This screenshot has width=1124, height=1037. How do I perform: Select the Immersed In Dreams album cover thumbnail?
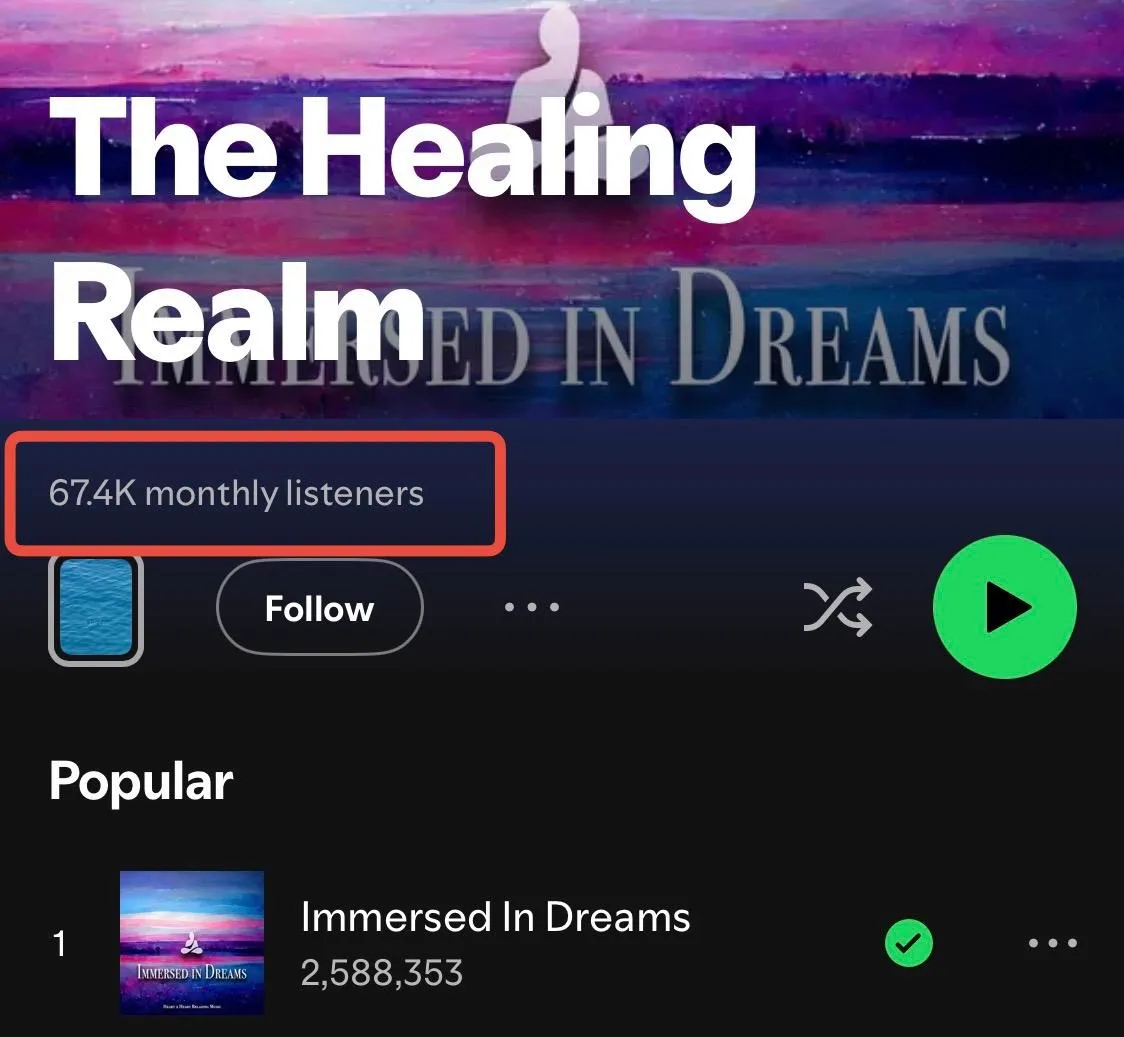point(192,942)
